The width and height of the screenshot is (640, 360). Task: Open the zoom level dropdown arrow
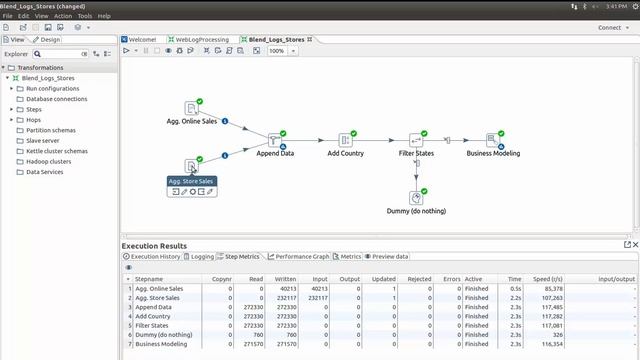[293, 51]
